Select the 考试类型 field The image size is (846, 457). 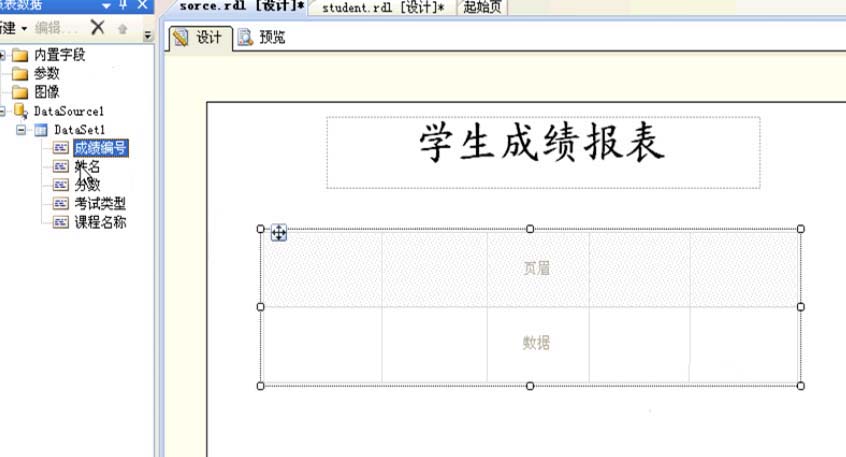click(100, 203)
